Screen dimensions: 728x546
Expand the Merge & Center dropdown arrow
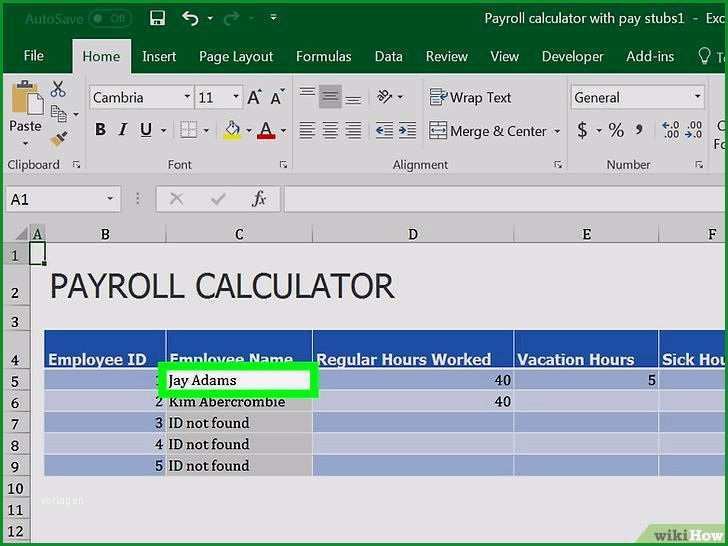tap(557, 131)
